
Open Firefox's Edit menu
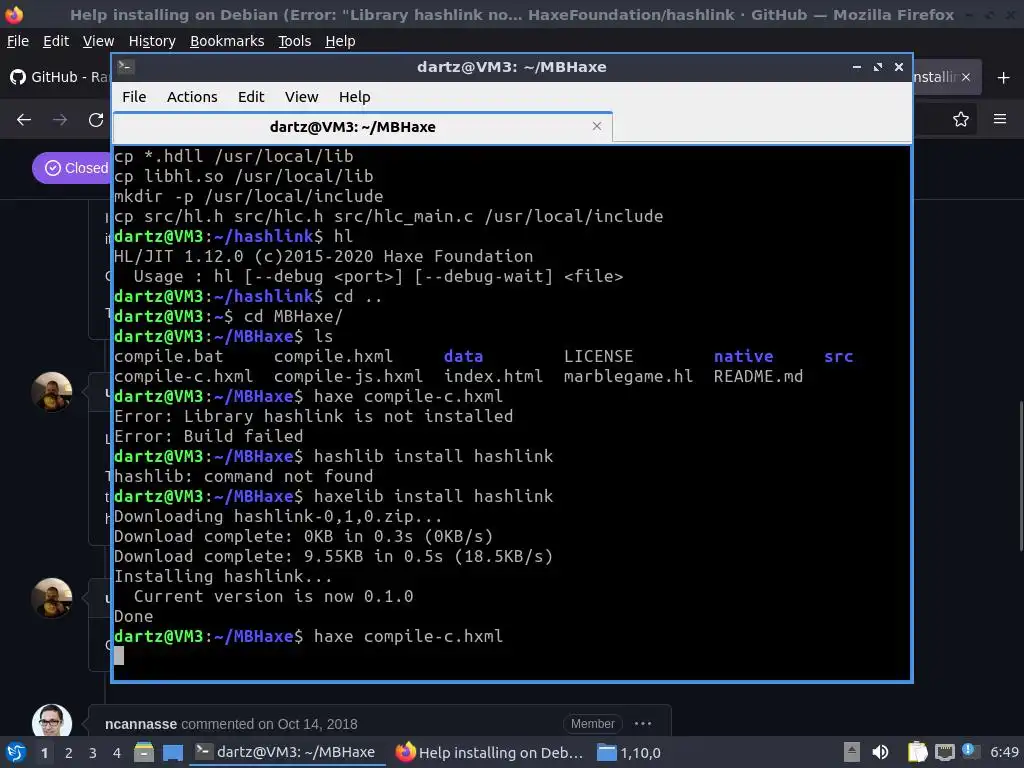(56, 41)
